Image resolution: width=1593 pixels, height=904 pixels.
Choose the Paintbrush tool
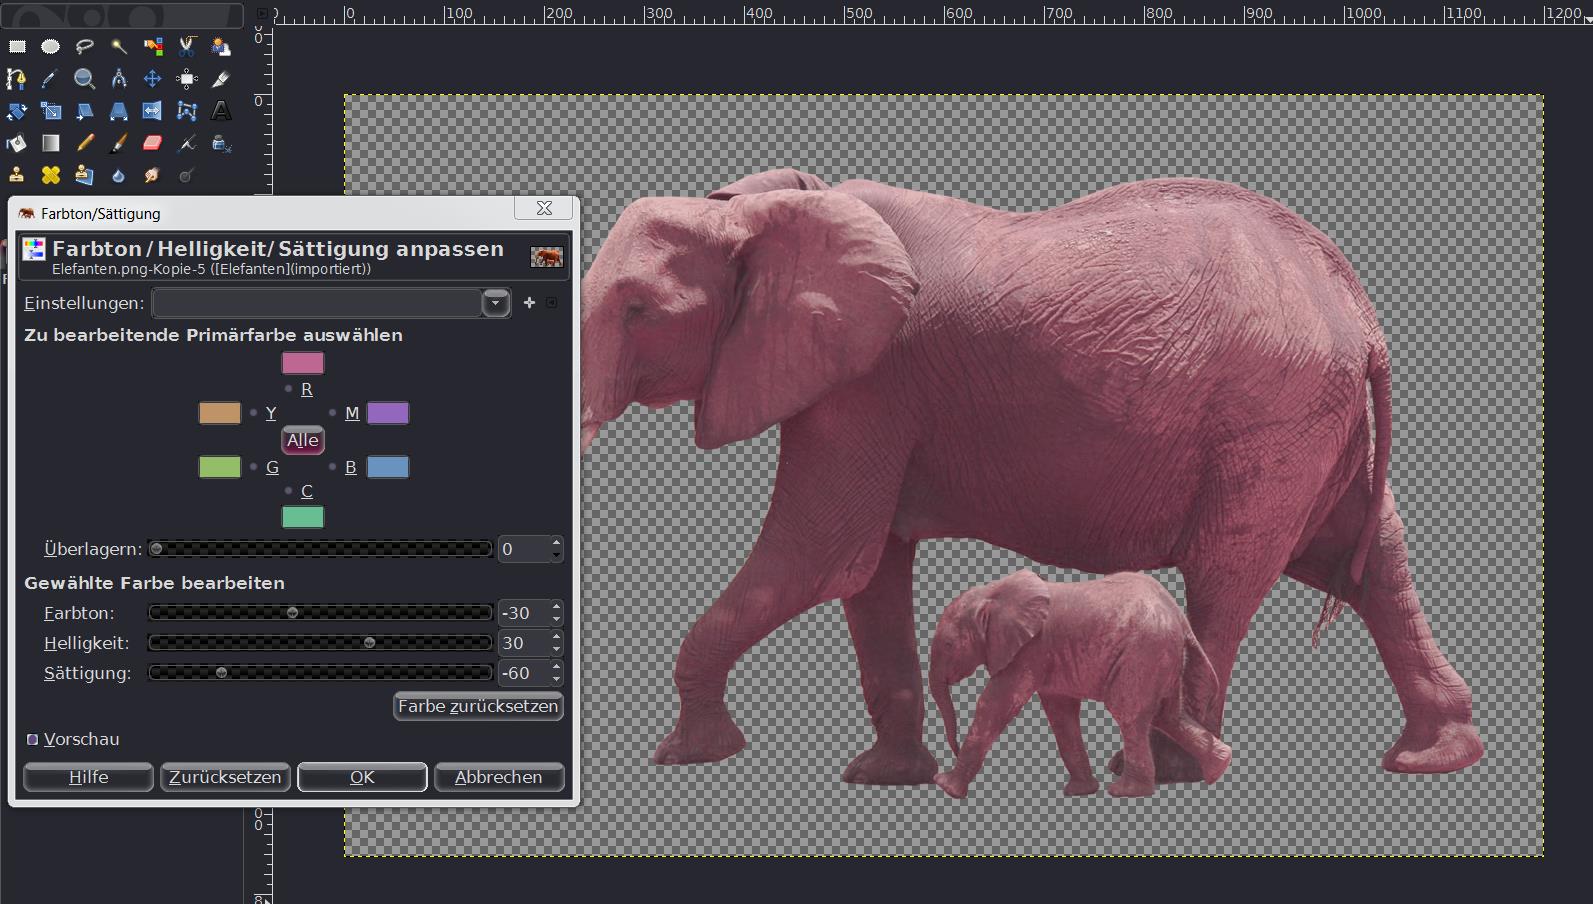click(118, 143)
